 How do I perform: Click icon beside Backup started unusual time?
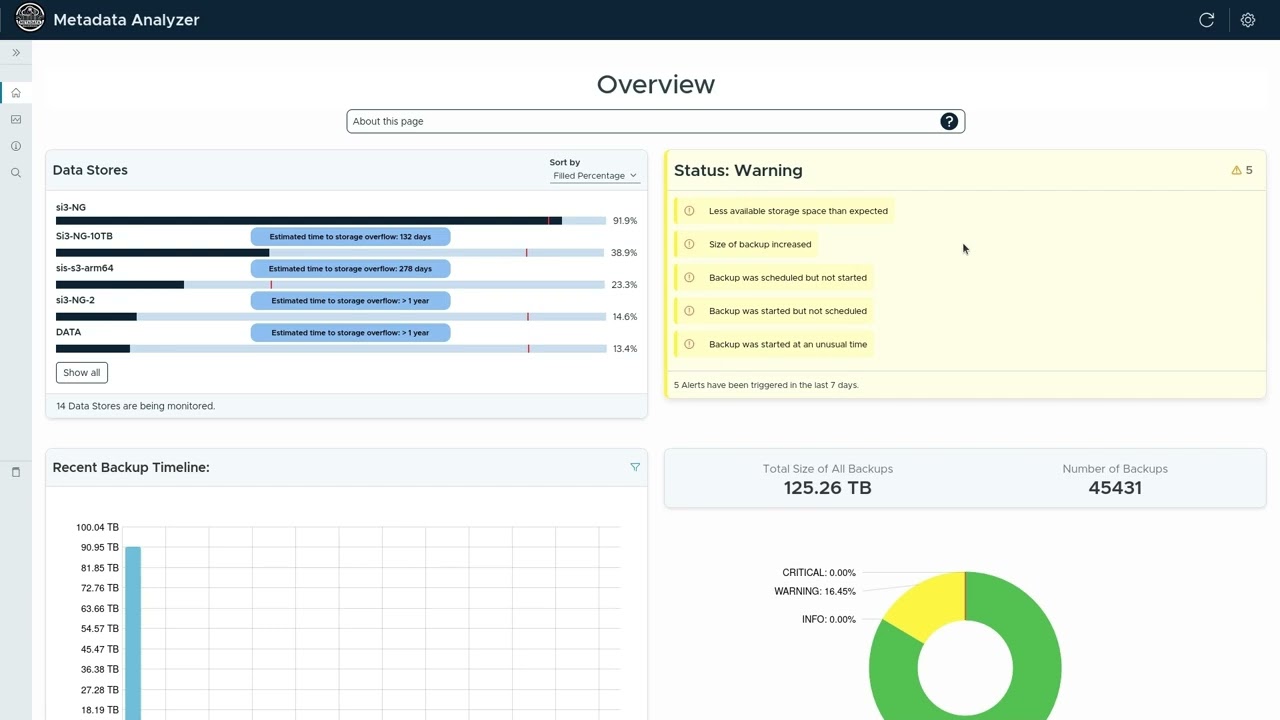689,344
